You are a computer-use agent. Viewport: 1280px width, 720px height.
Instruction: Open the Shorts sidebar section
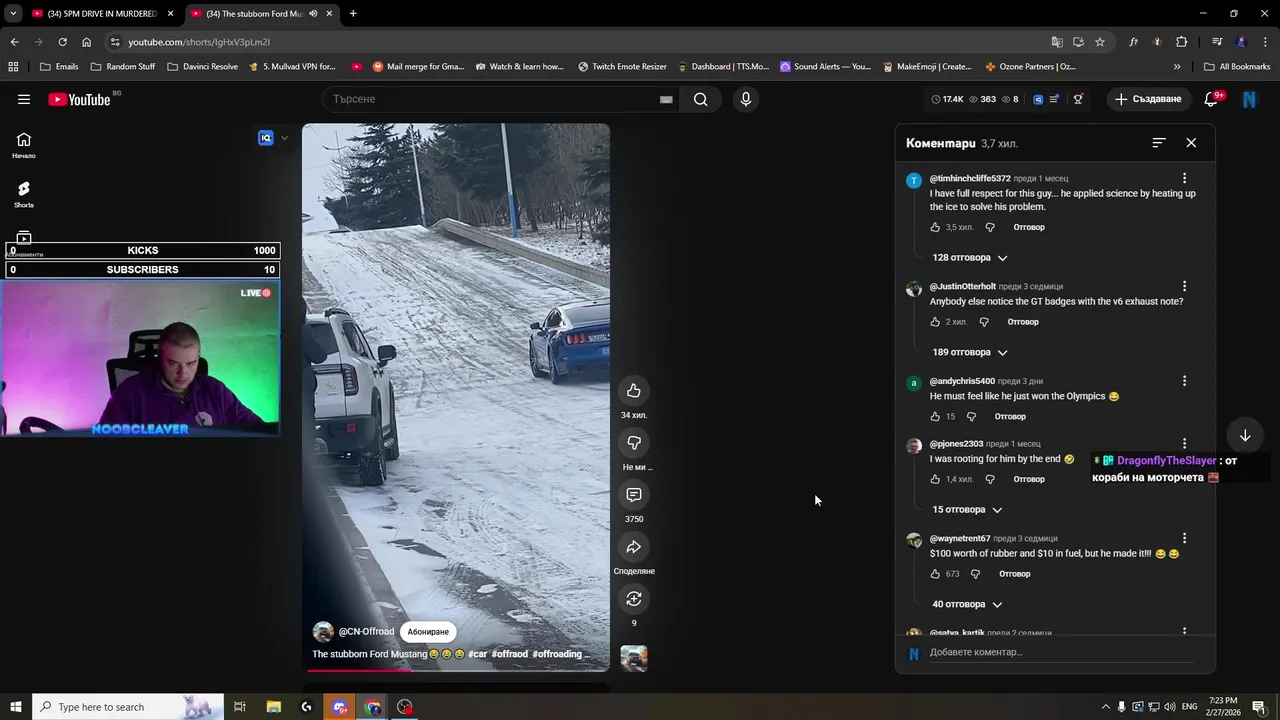point(24,194)
